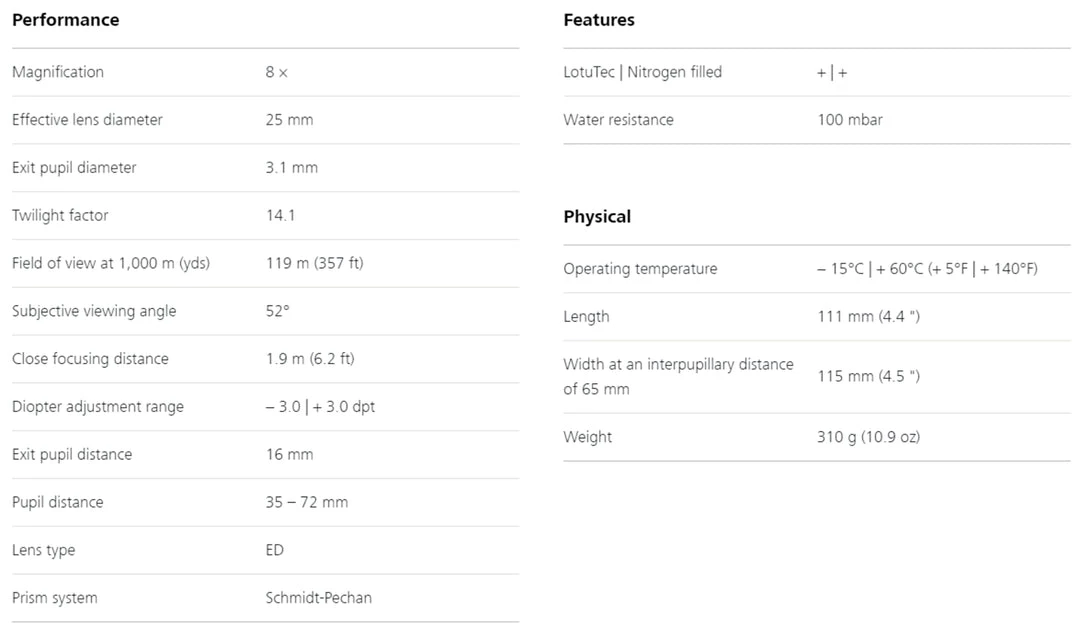Image resolution: width=1080 pixels, height=638 pixels.
Task: Select the Exit pupil distance label
Action: (72, 455)
